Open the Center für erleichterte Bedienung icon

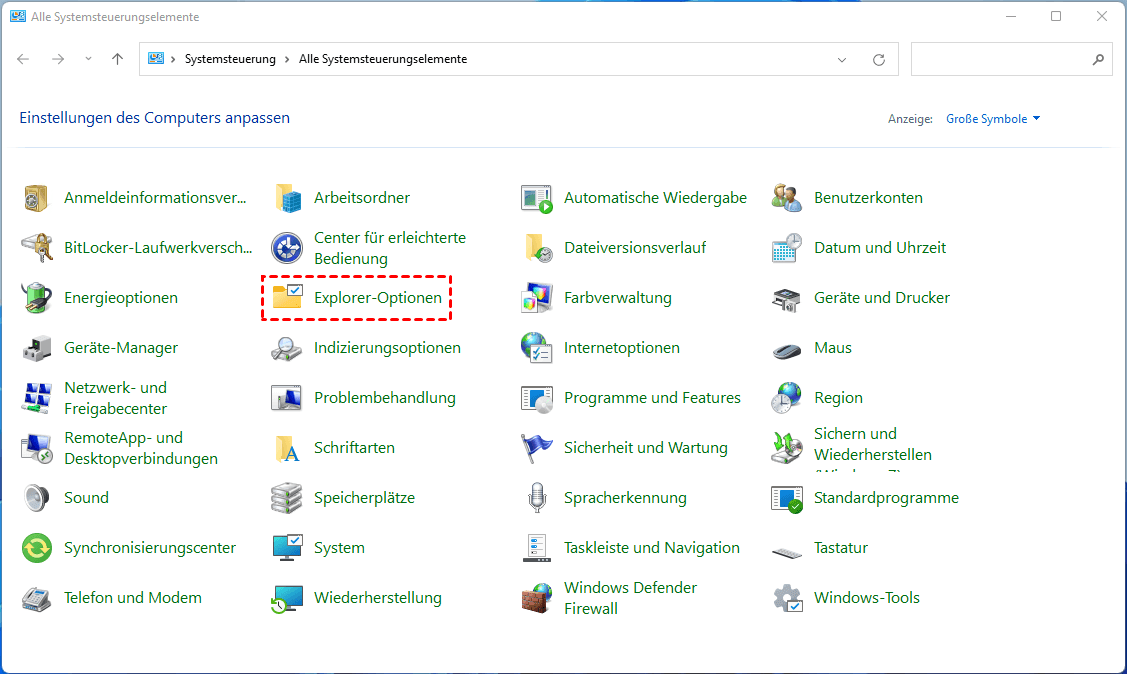click(287, 248)
